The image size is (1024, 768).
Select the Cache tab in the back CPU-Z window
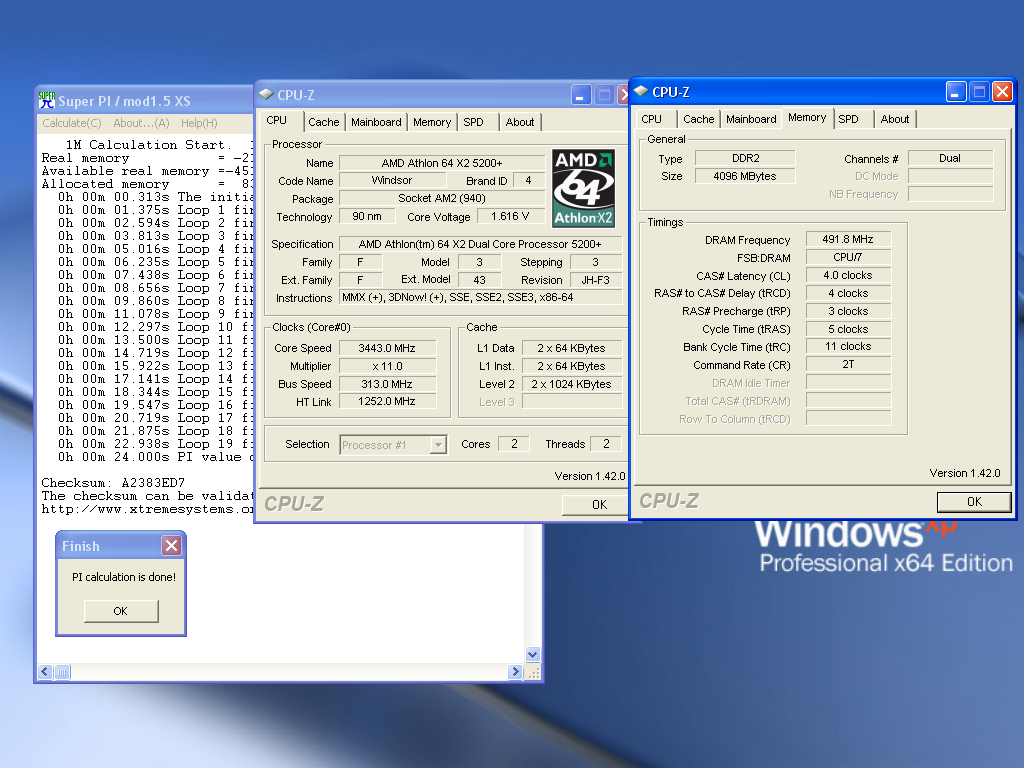(324, 122)
